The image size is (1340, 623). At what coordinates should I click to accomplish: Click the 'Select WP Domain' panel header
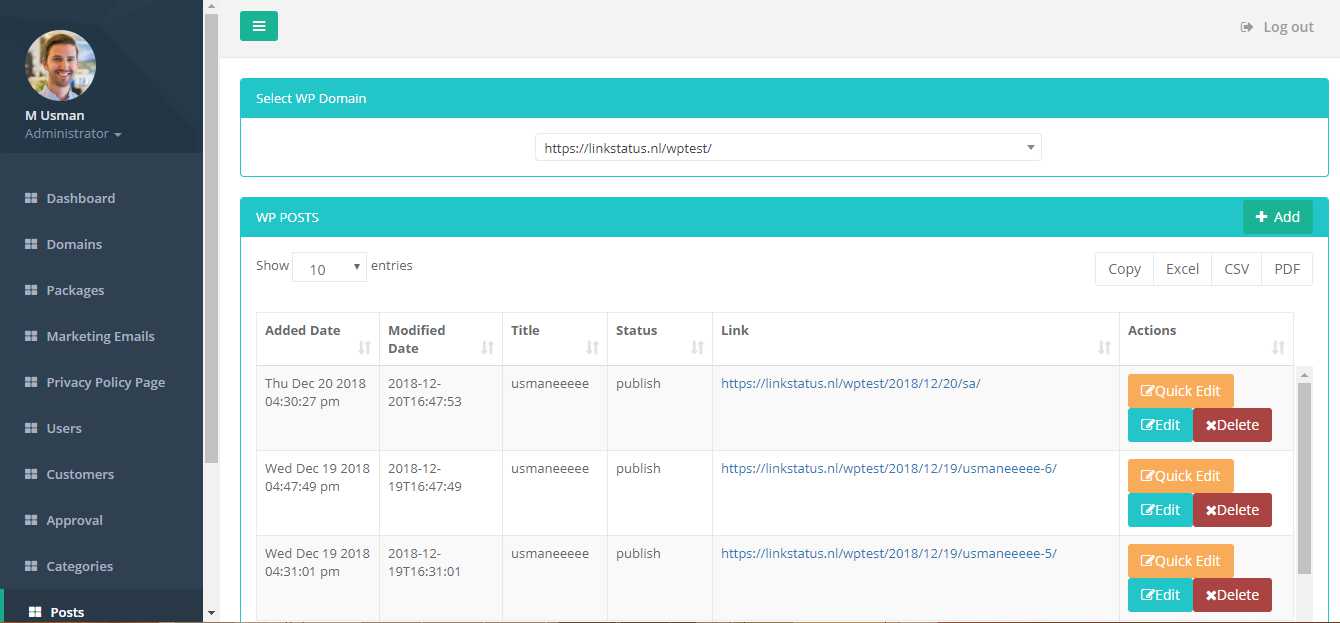(784, 99)
